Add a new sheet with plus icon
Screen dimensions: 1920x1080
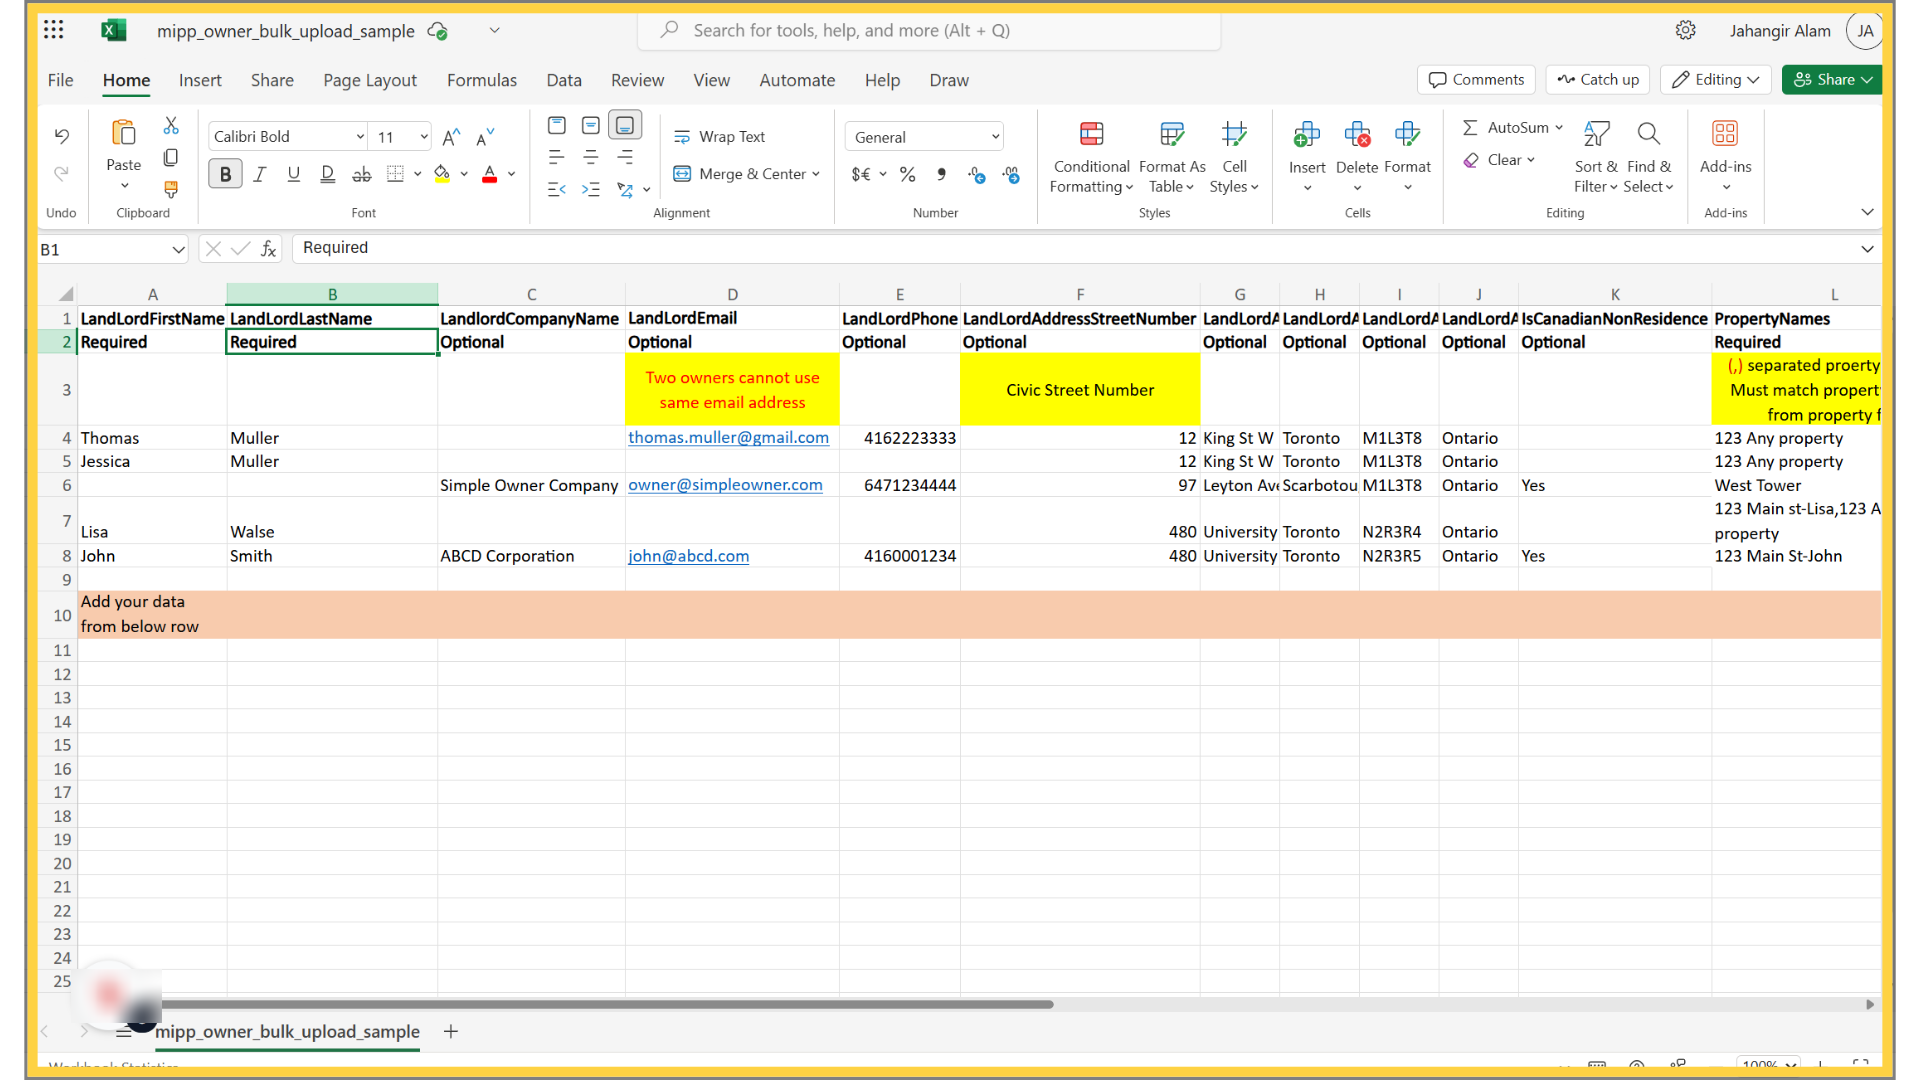451,1032
